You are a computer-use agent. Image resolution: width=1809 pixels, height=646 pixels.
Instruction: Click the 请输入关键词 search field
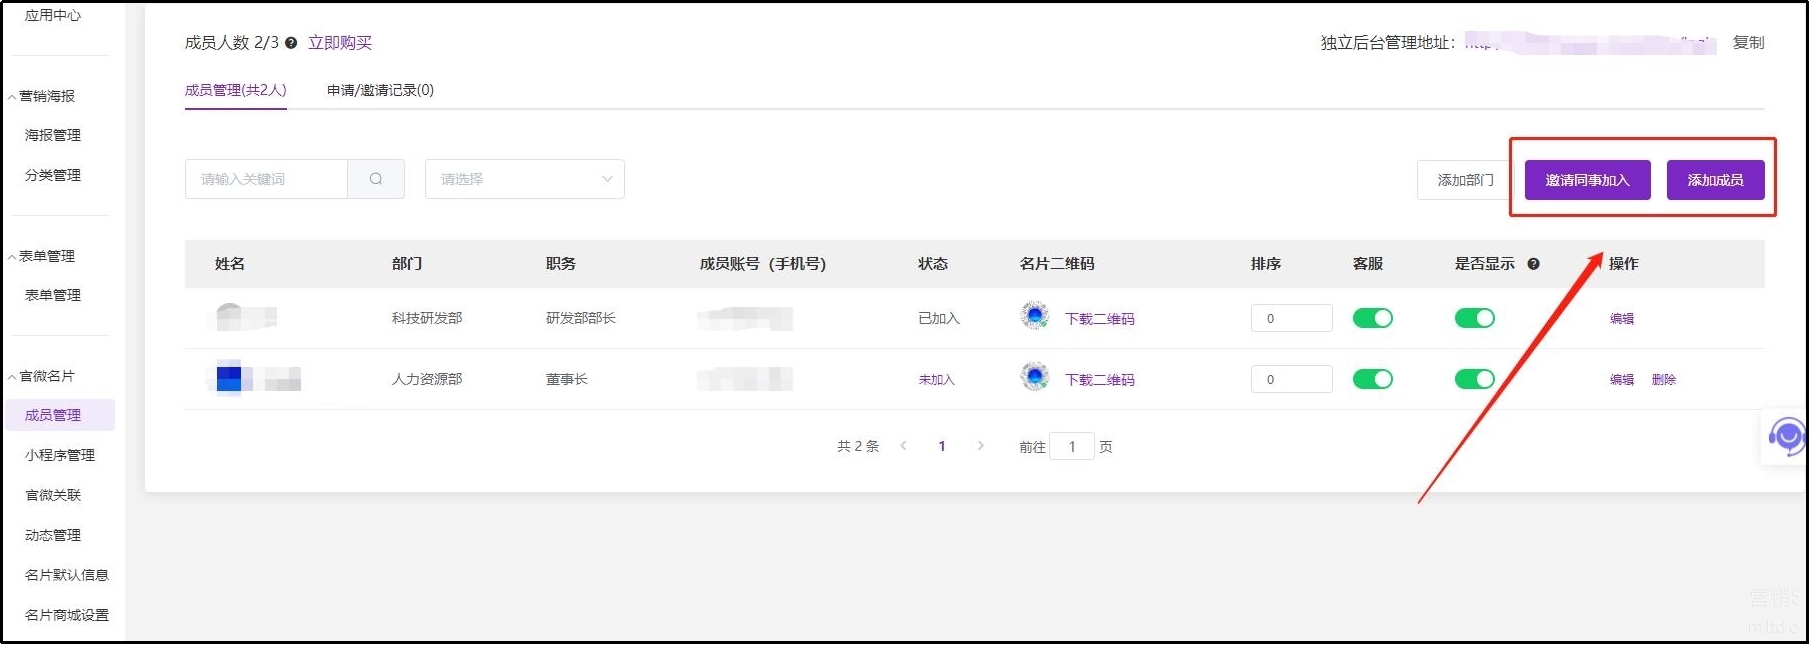pyautogui.click(x=266, y=179)
